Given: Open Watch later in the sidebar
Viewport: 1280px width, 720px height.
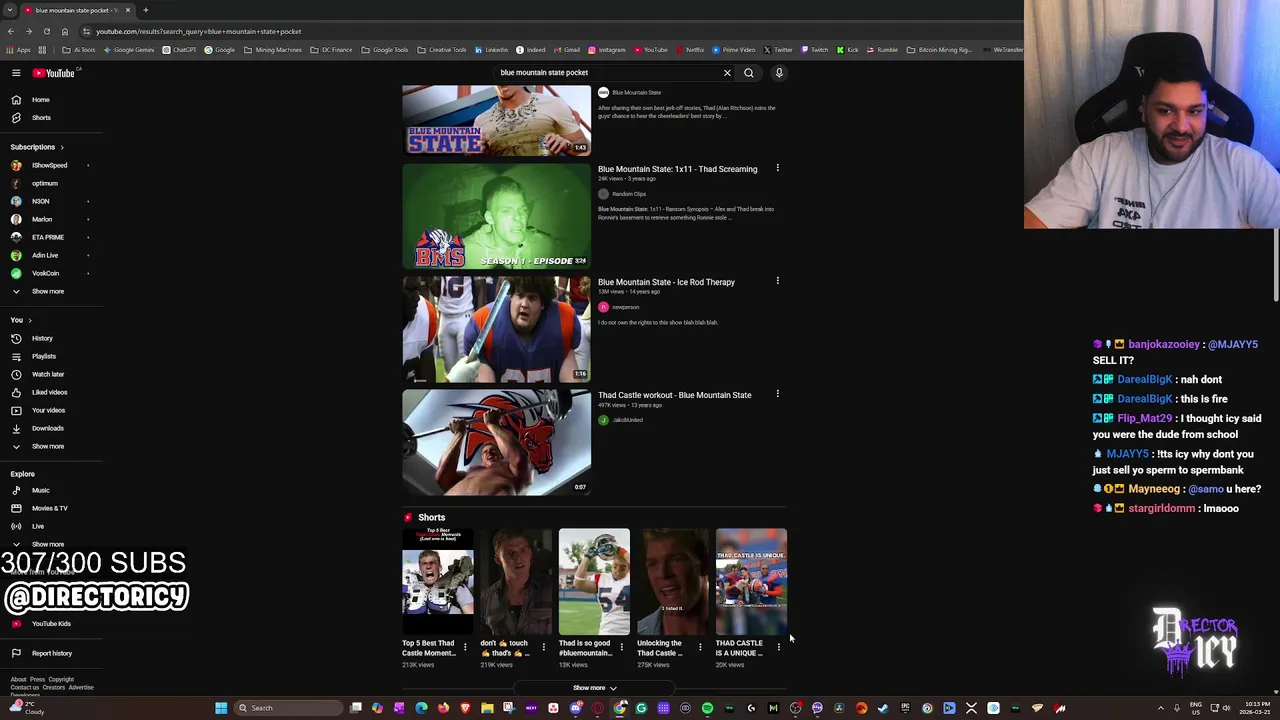Looking at the screenshot, I should (x=50, y=374).
